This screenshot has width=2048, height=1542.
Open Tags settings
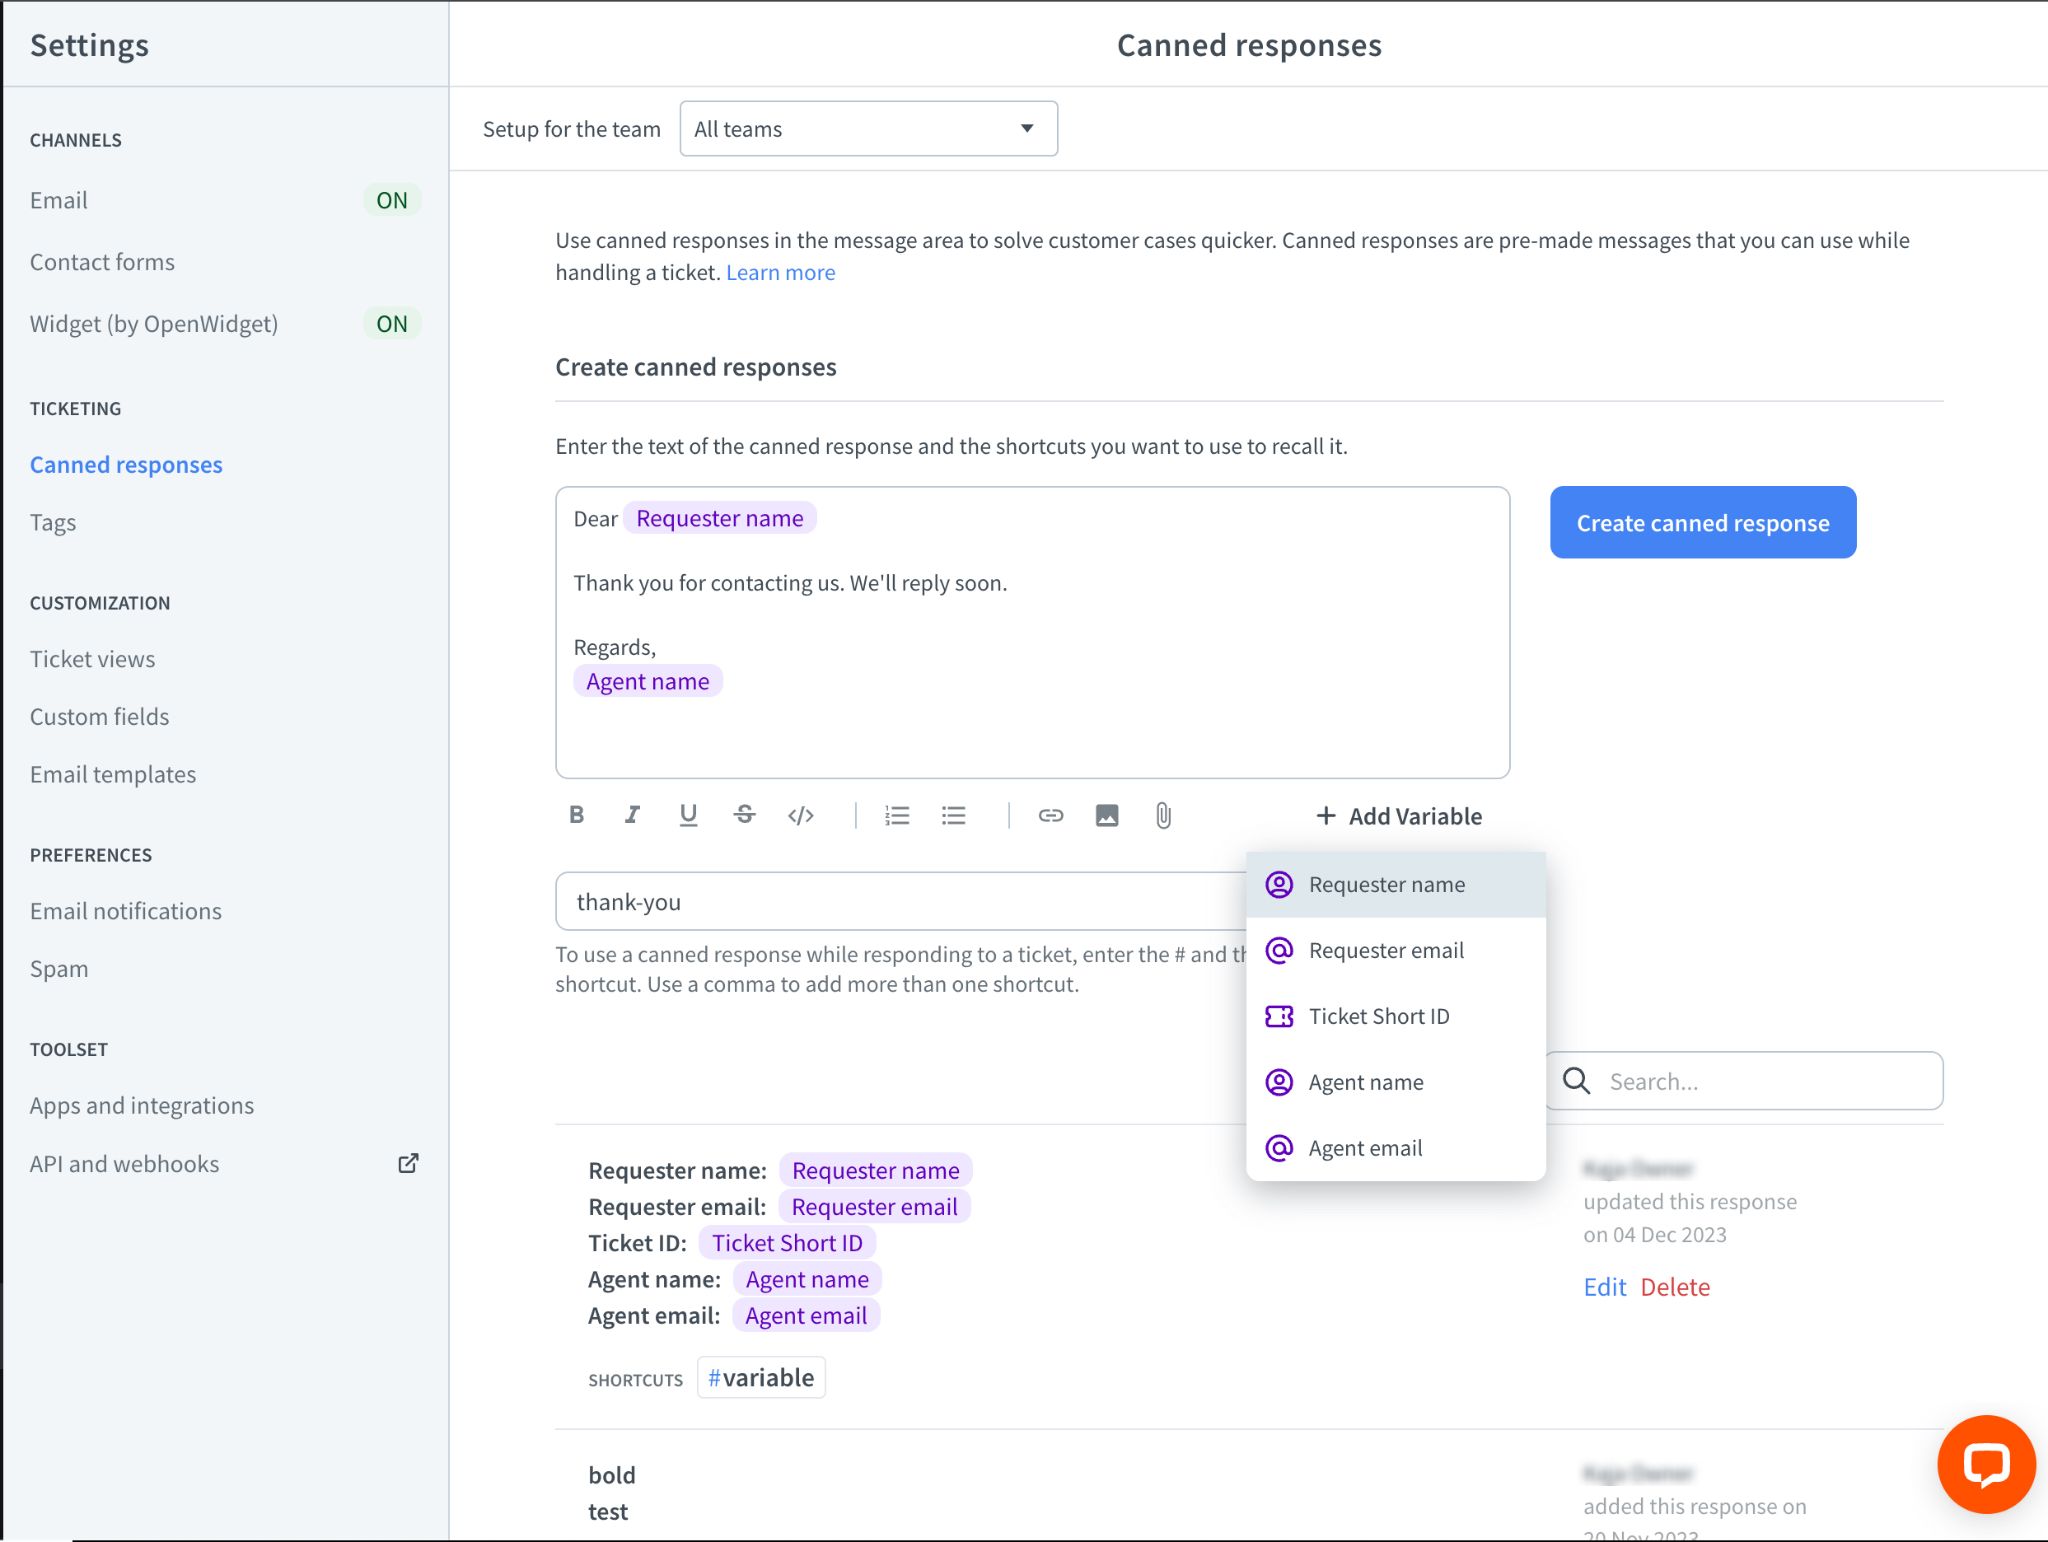[x=53, y=523]
